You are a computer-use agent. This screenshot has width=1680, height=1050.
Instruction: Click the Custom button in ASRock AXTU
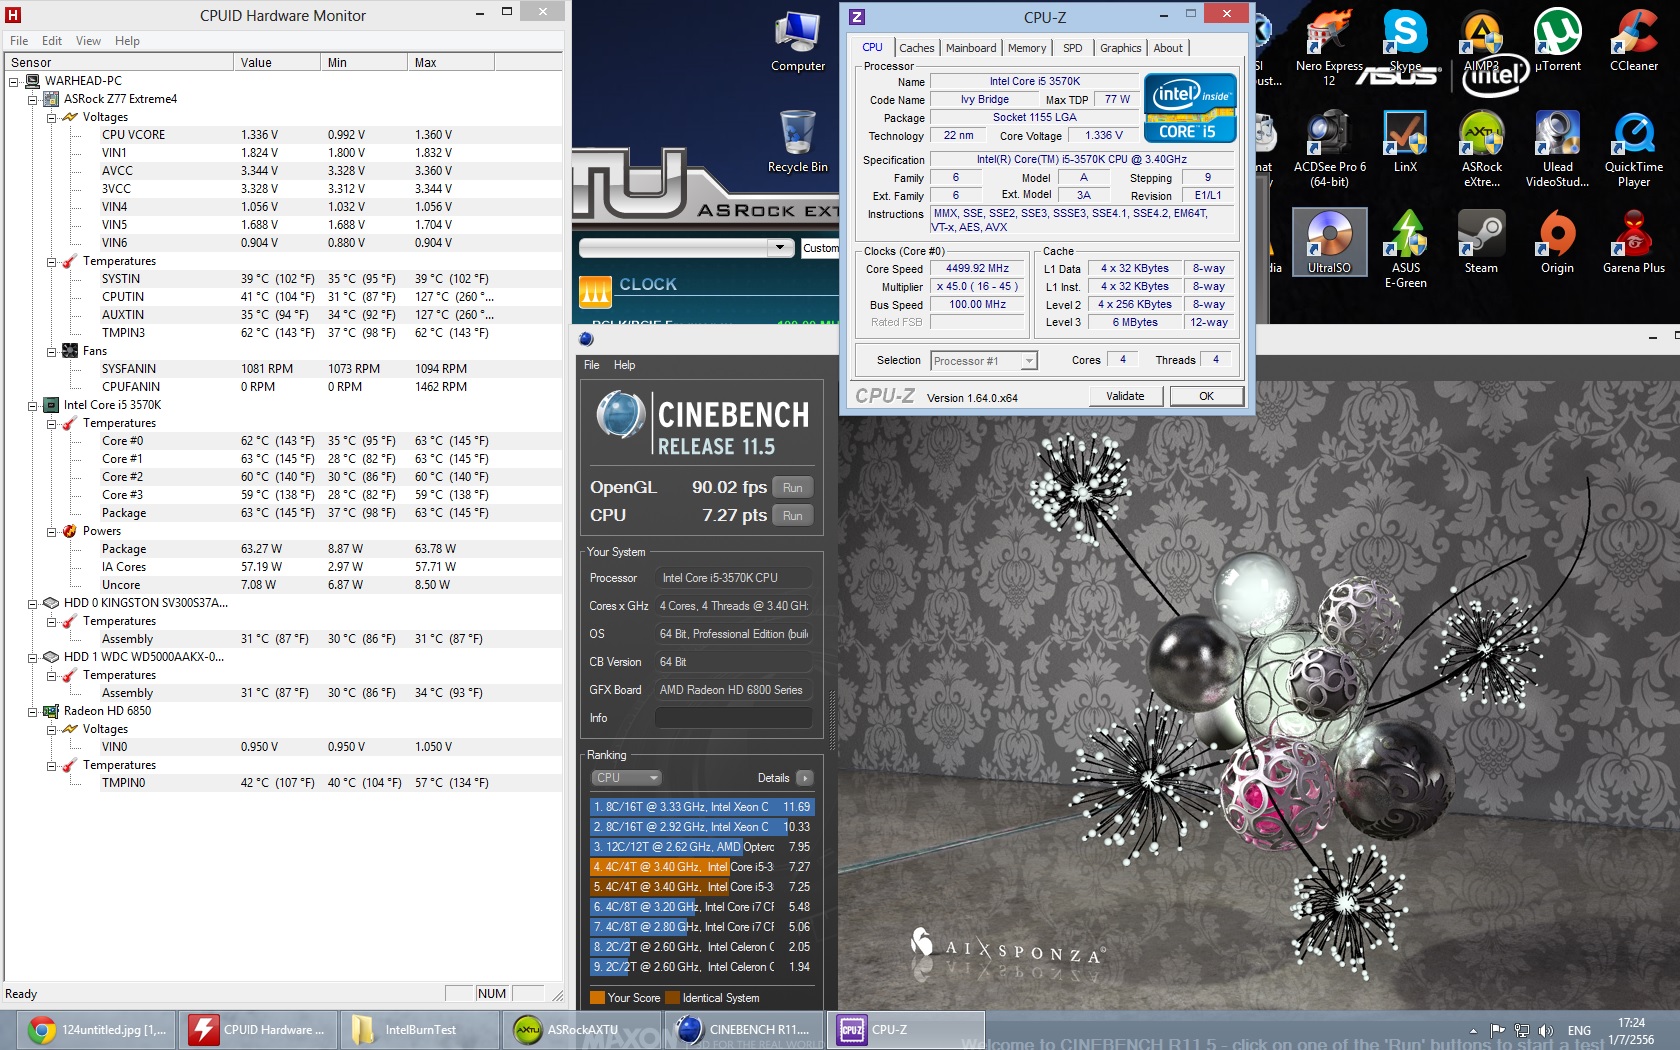click(x=820, y=248)
